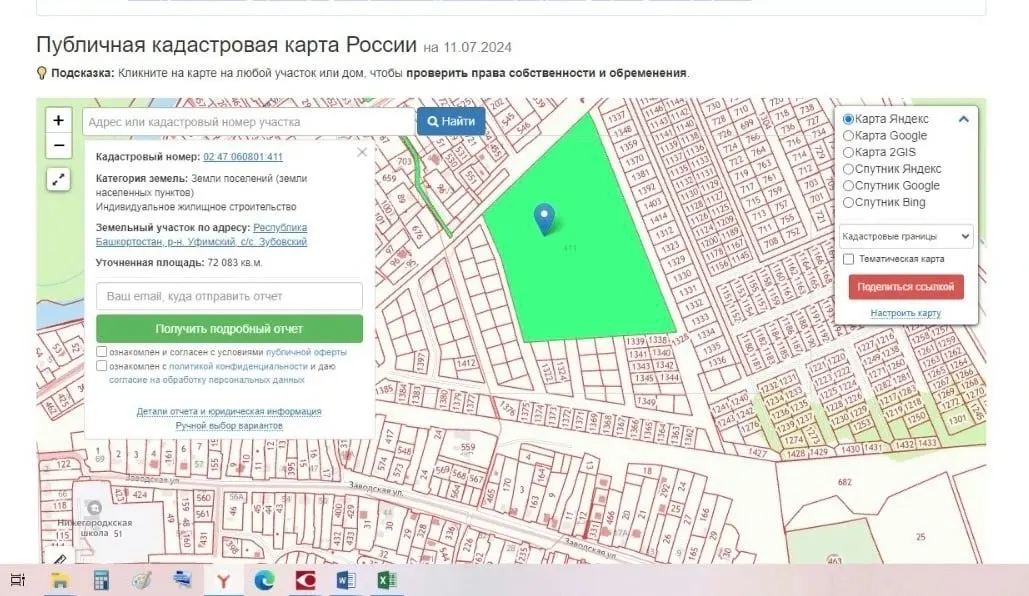Open Ручной выбор вариантов link
The width and height of the screenshot is (1029, 596).
229,426
